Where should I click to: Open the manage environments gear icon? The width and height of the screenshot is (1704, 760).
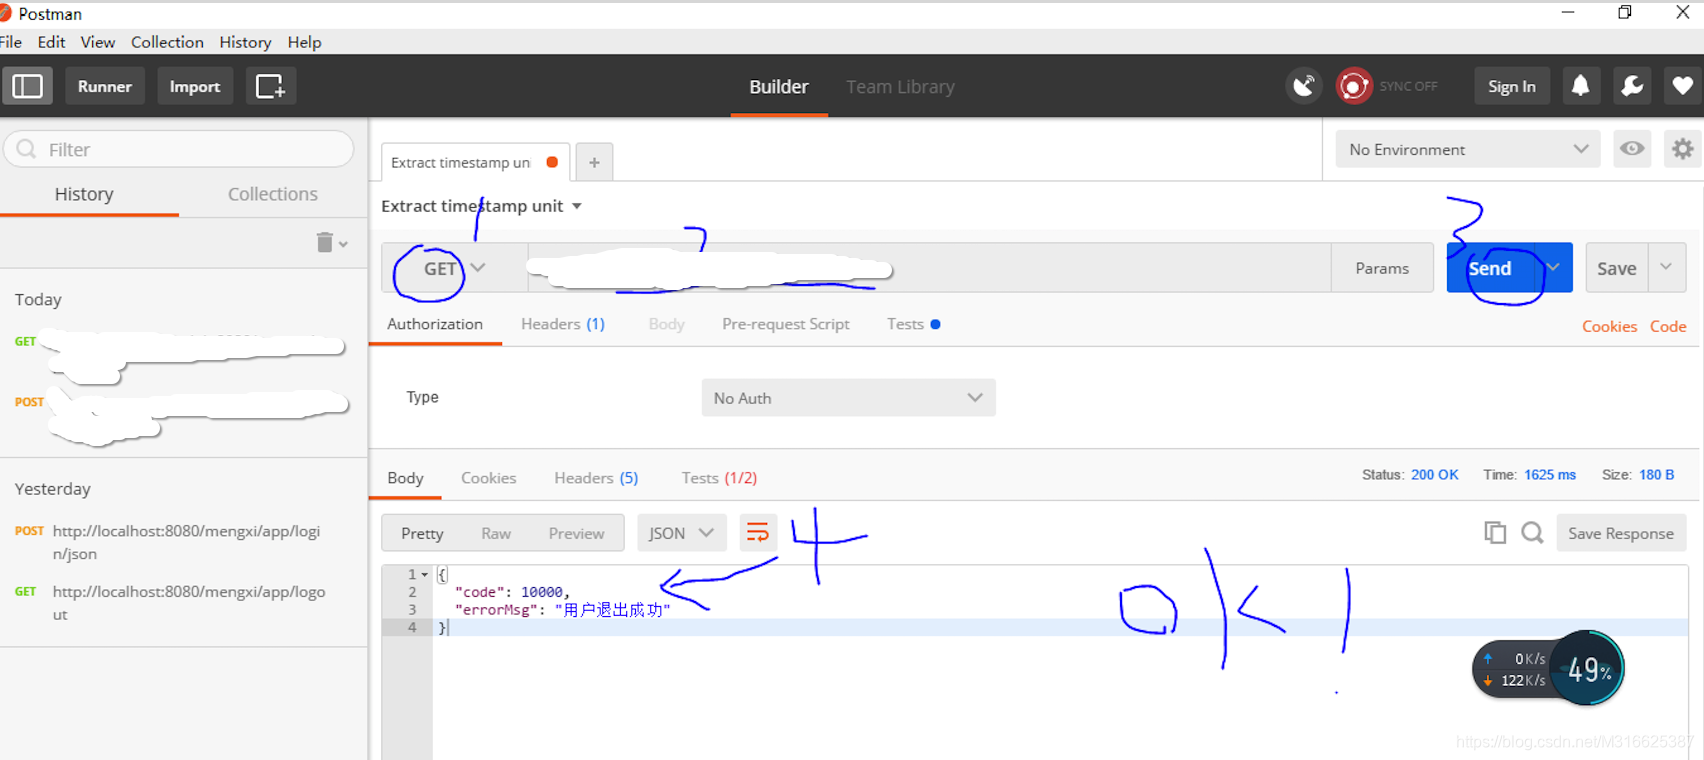tap(1683, 149)
